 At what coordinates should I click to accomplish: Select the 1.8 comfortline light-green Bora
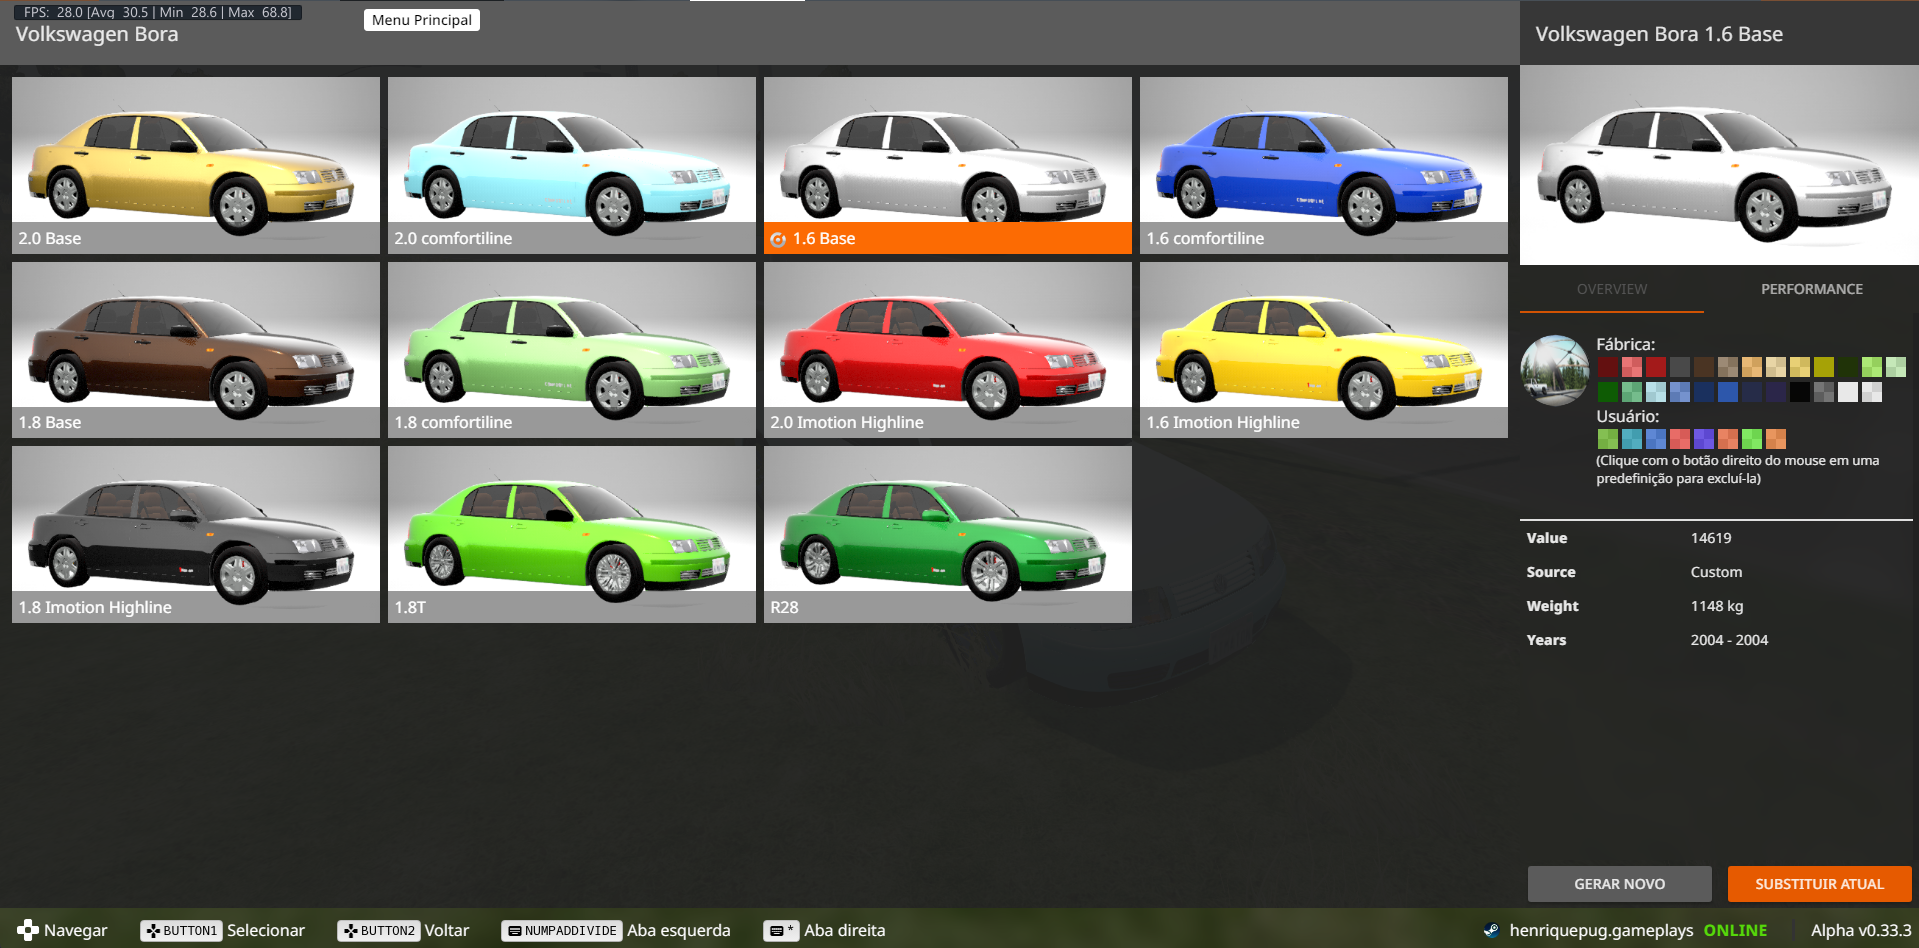(572, 350)
